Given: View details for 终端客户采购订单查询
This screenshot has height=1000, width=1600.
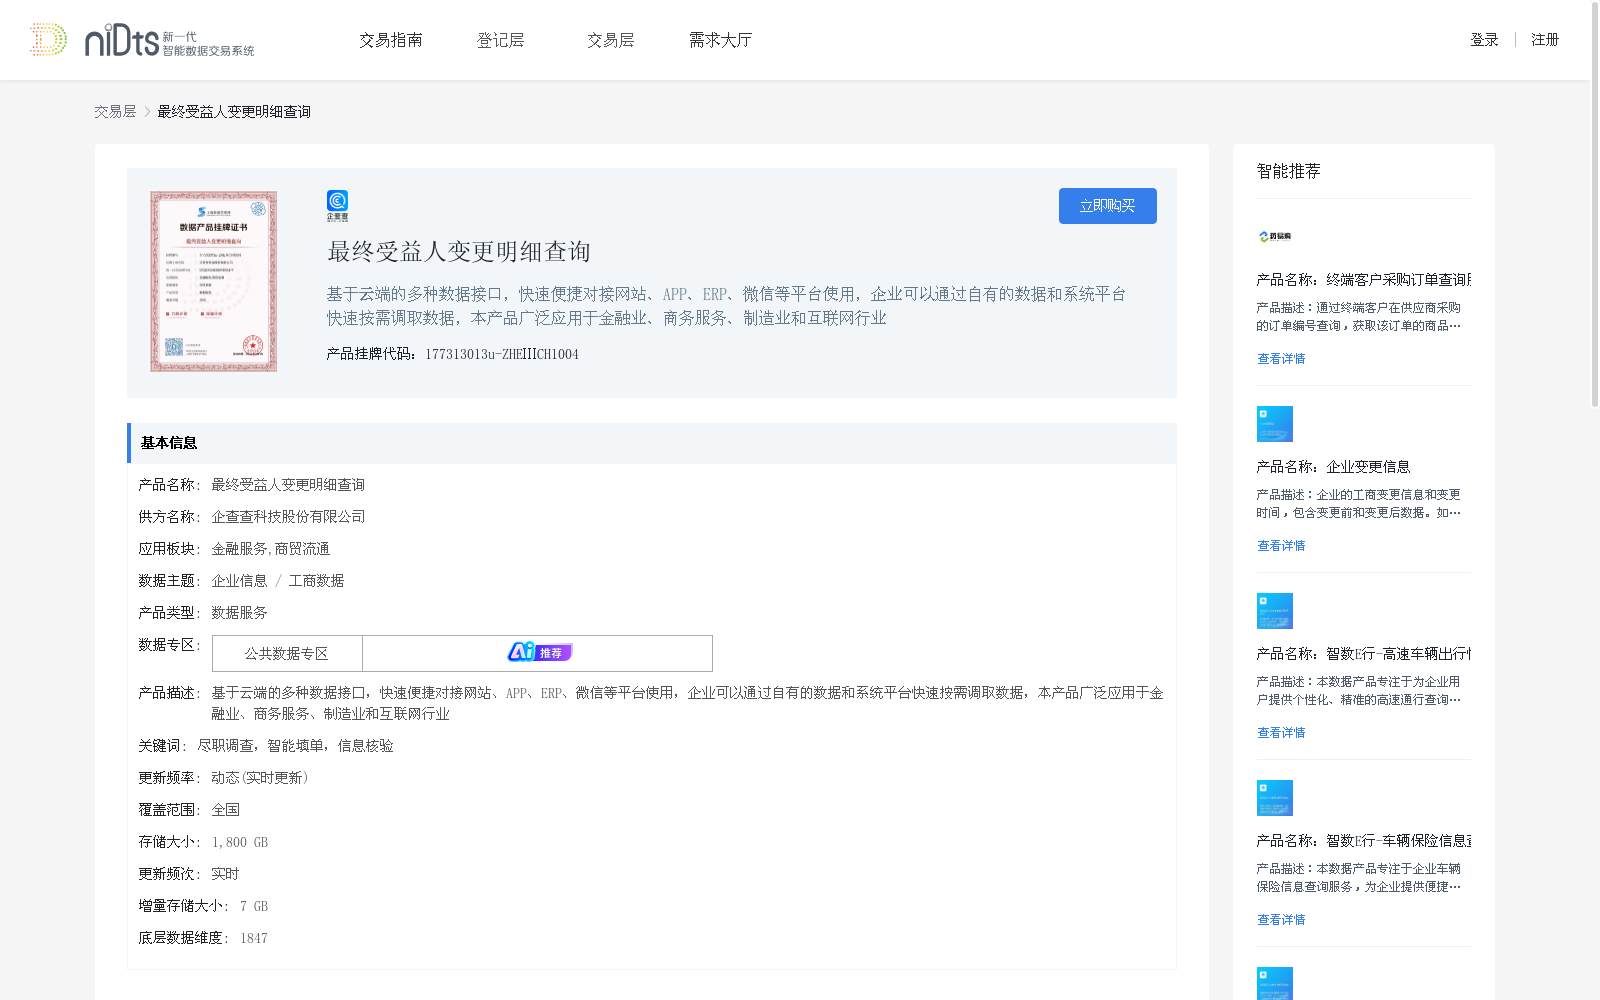Looking at the screenshot, I should coord(1281,359).
